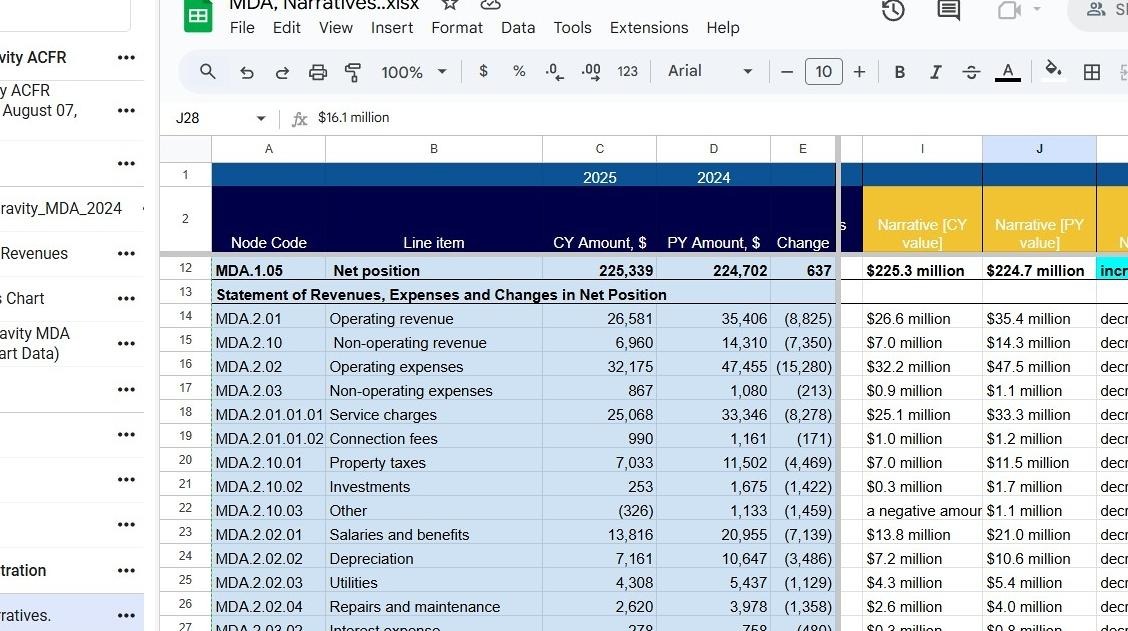This screenshot has width=1128, height=631.
Task: Select row 14 header
Action: pos(186,316)
